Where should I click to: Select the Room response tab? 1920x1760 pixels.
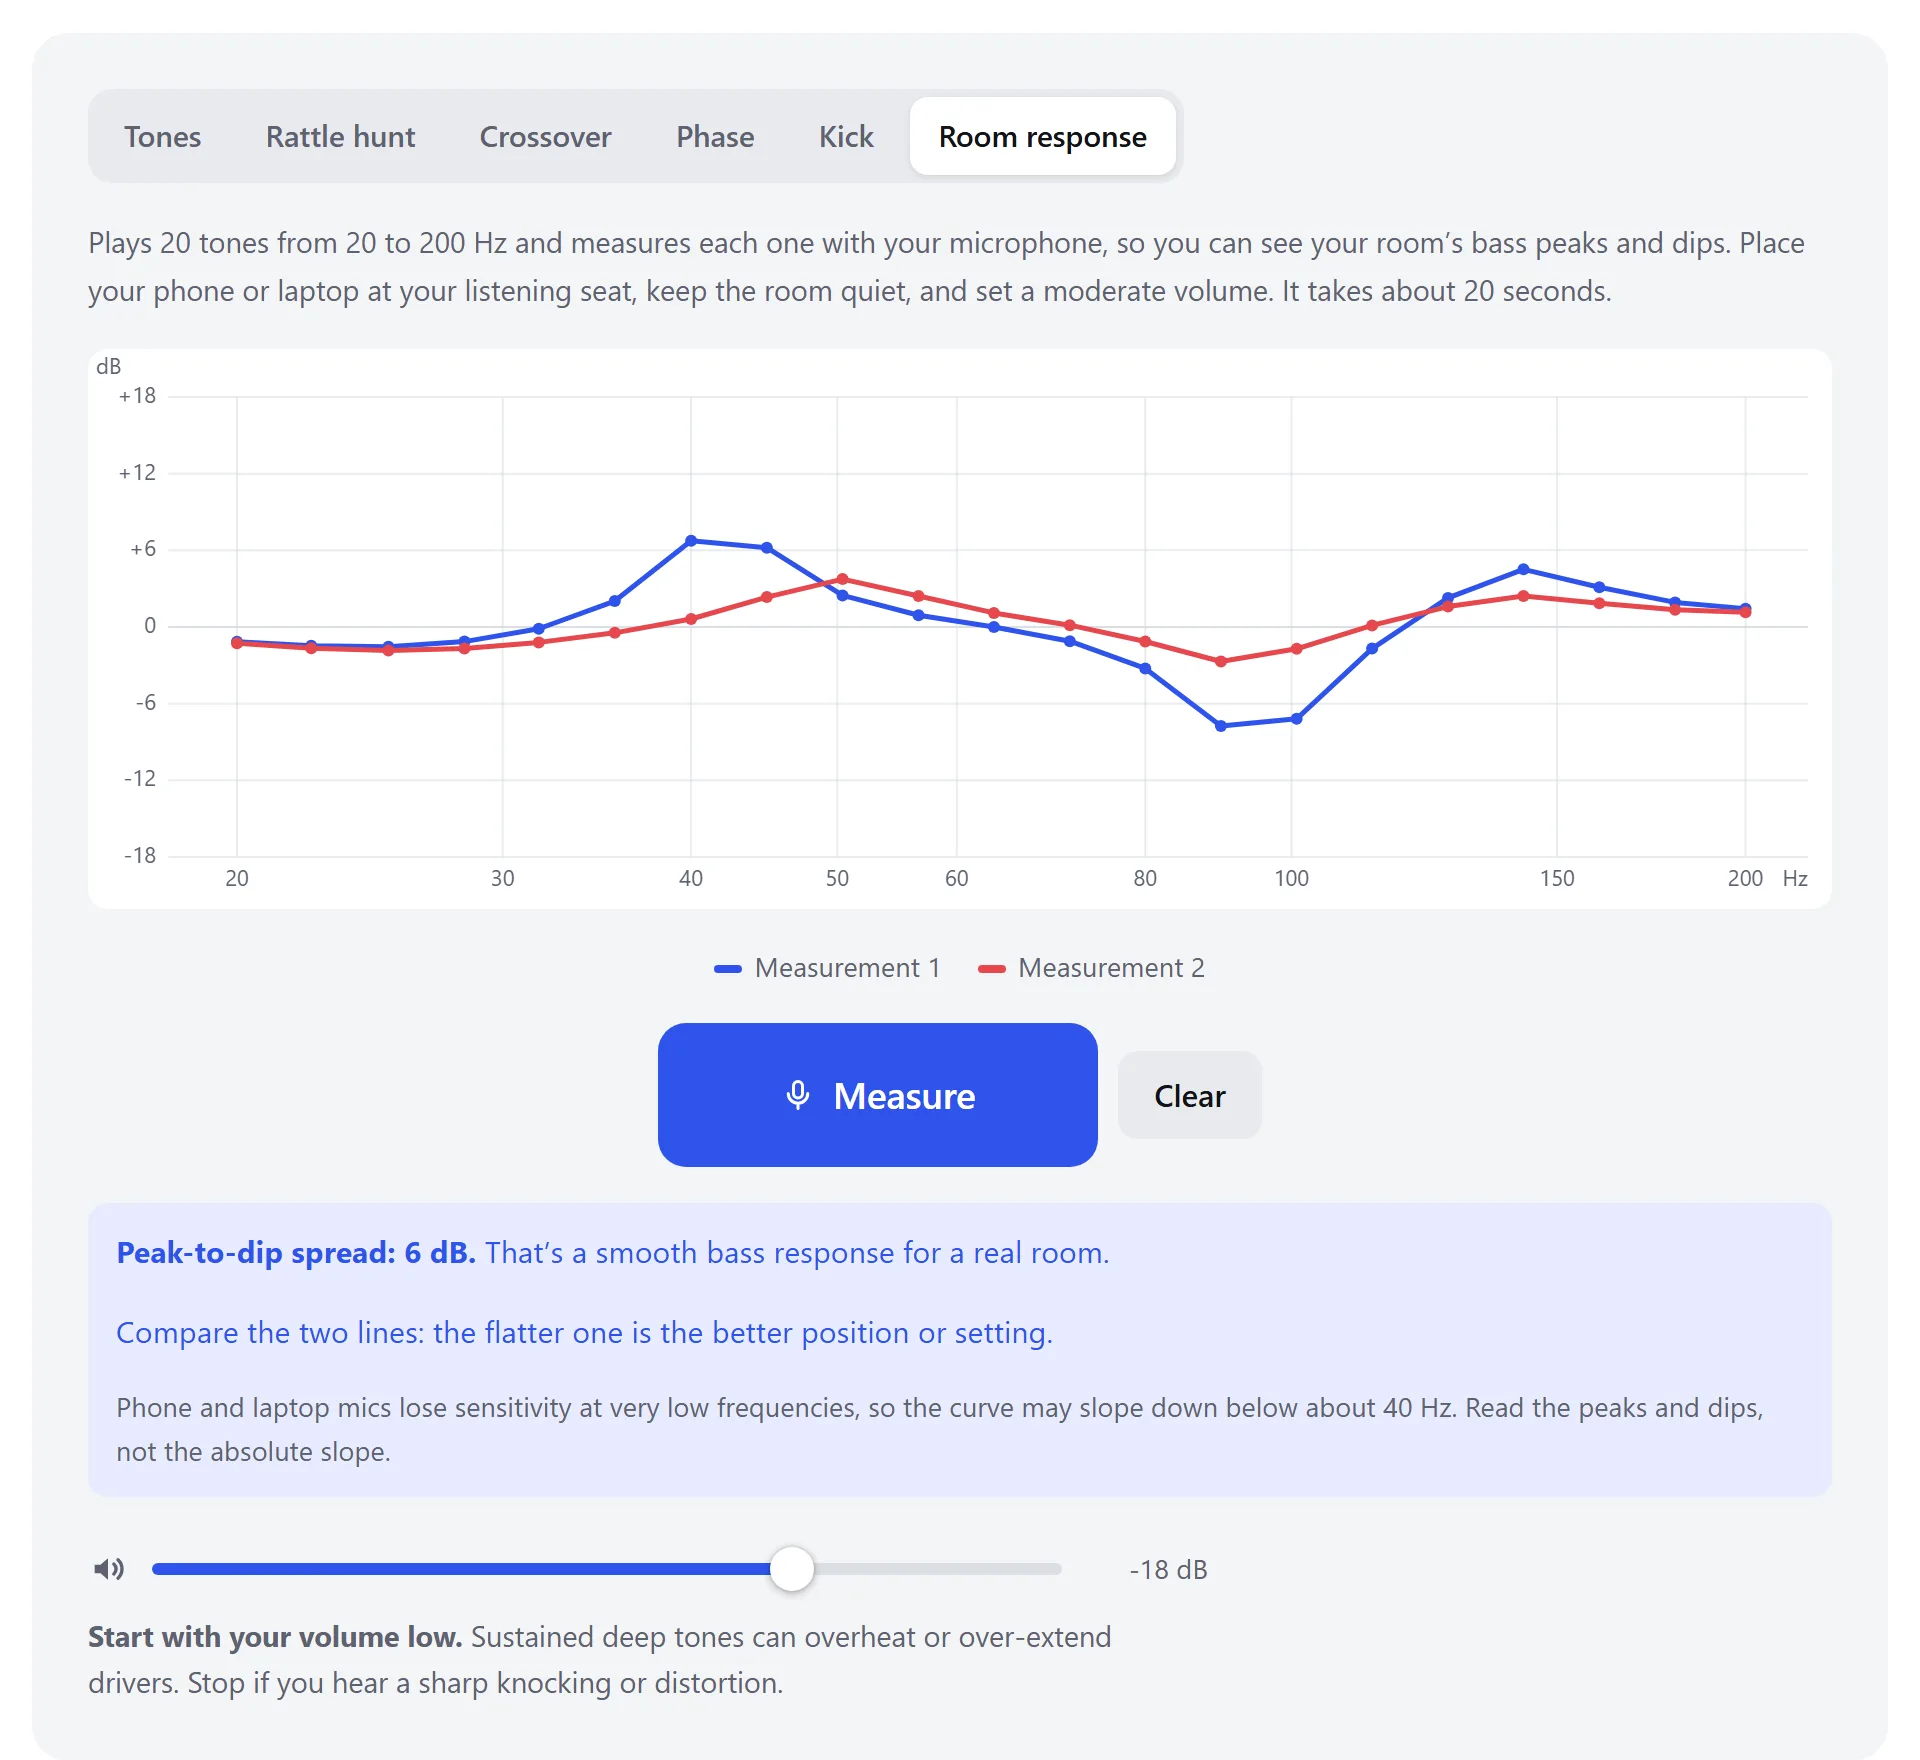(1042, 136)
